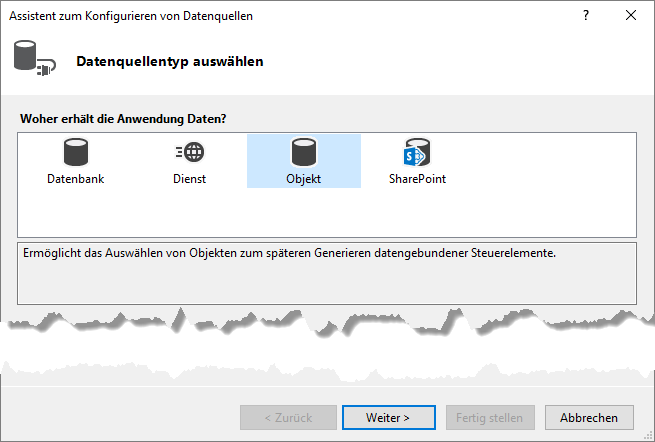Image resolution: width=655 pixels, height=442 pixels.
Task: Click the SharePoint label
Action: (x=417, y=179)
